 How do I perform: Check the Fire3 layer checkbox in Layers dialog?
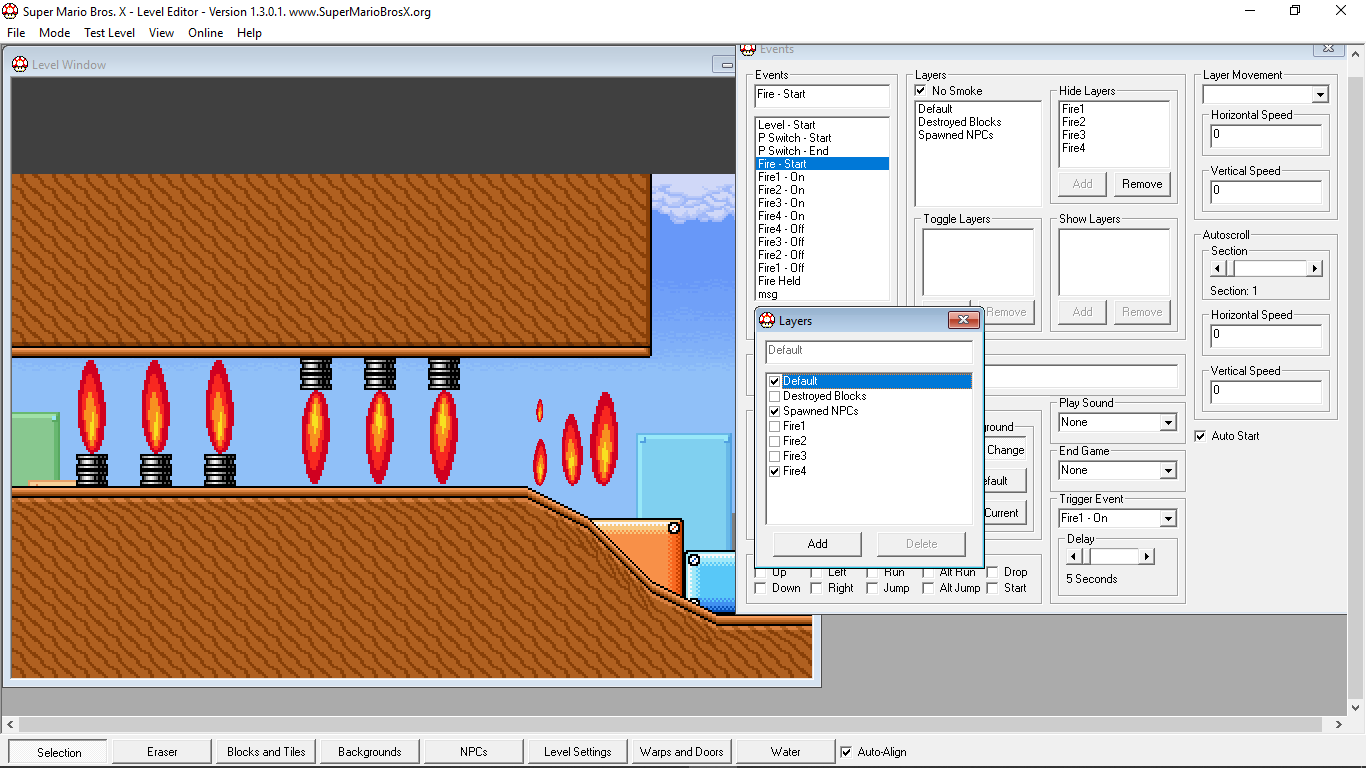(774, 456)
